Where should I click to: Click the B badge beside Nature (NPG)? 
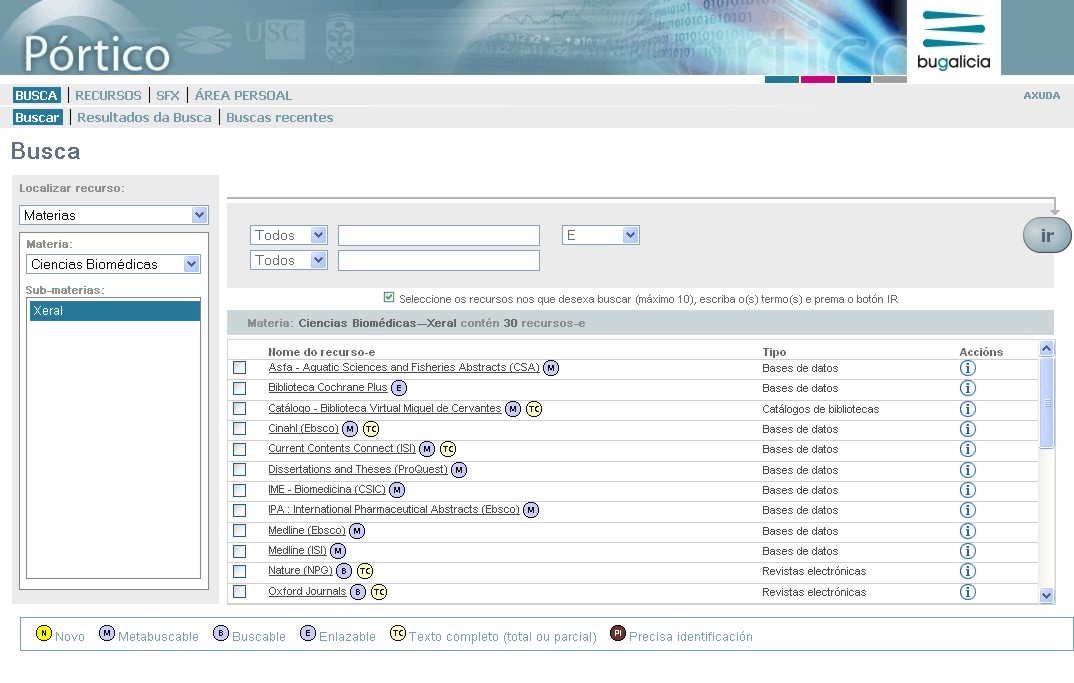click(x=344, y=571)
